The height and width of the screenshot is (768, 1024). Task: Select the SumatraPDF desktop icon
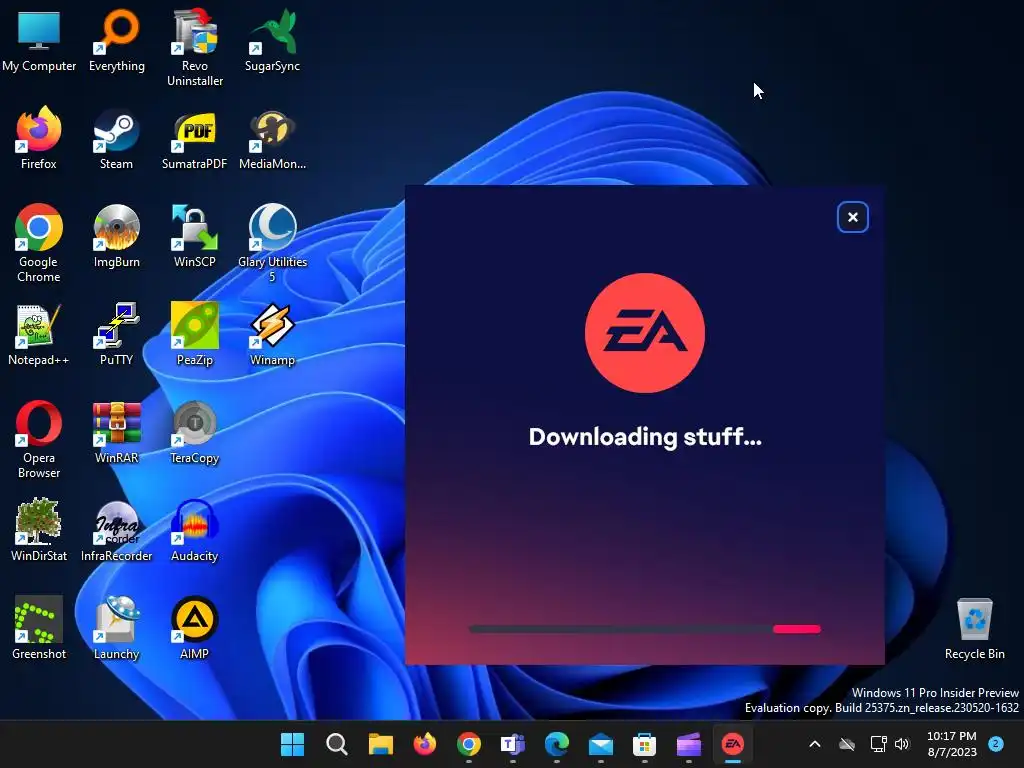coord(195,138)
